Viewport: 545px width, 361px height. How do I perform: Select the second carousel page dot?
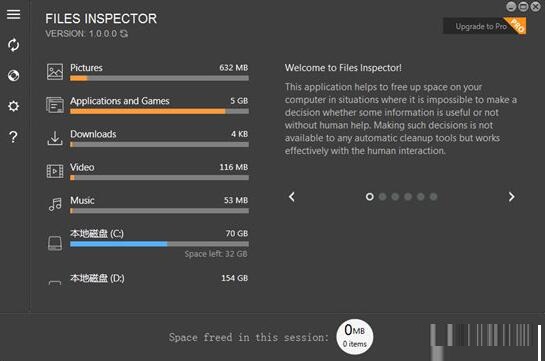pyautogui.click(x=382, y=197)
